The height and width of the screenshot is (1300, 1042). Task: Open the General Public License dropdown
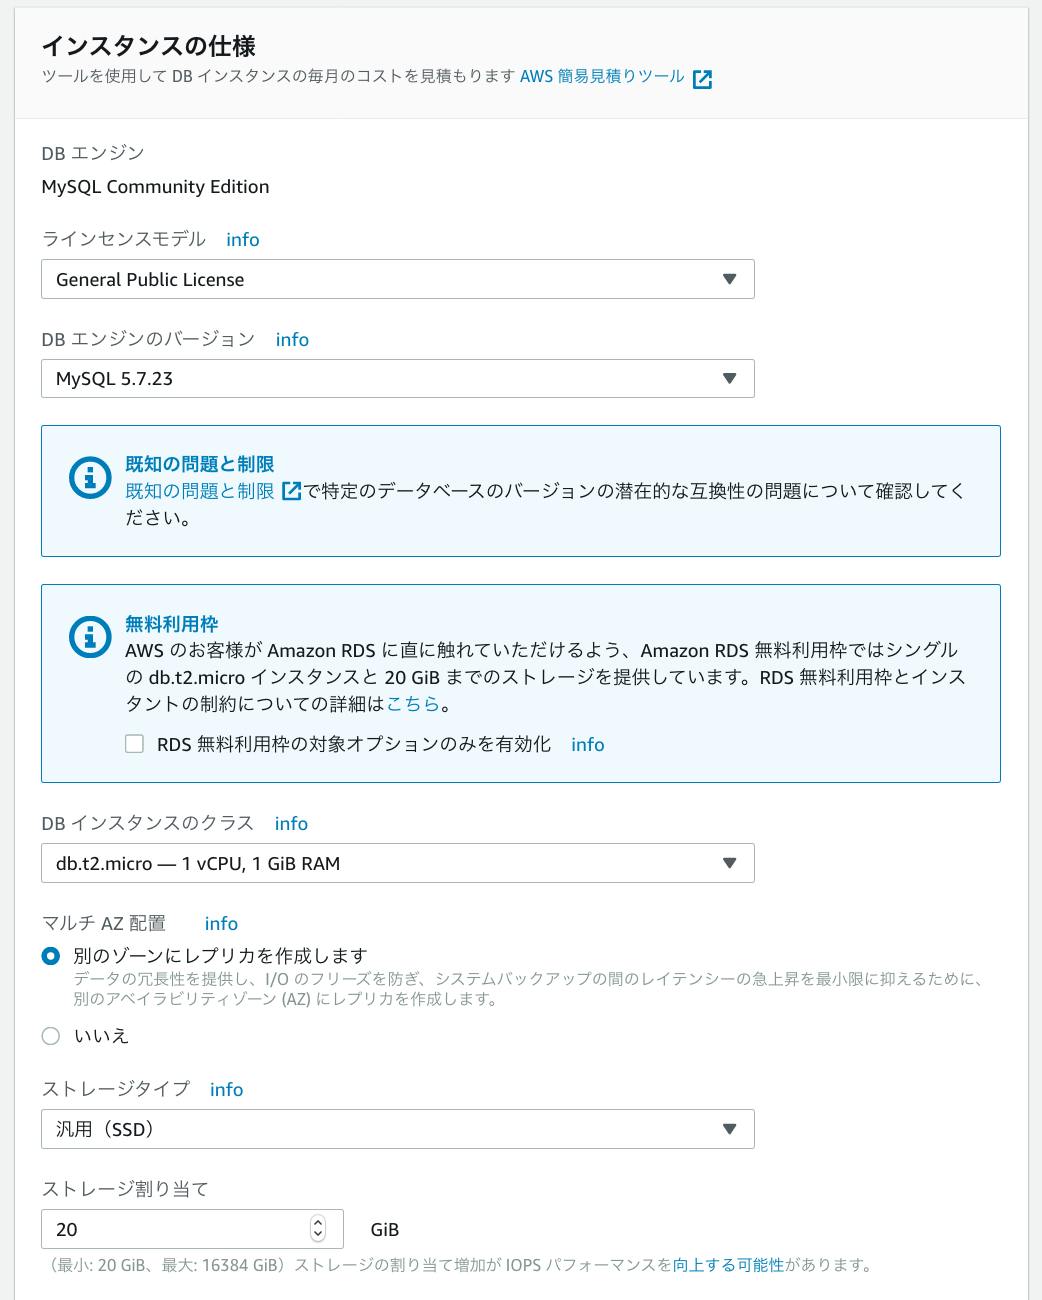[397, 280]
